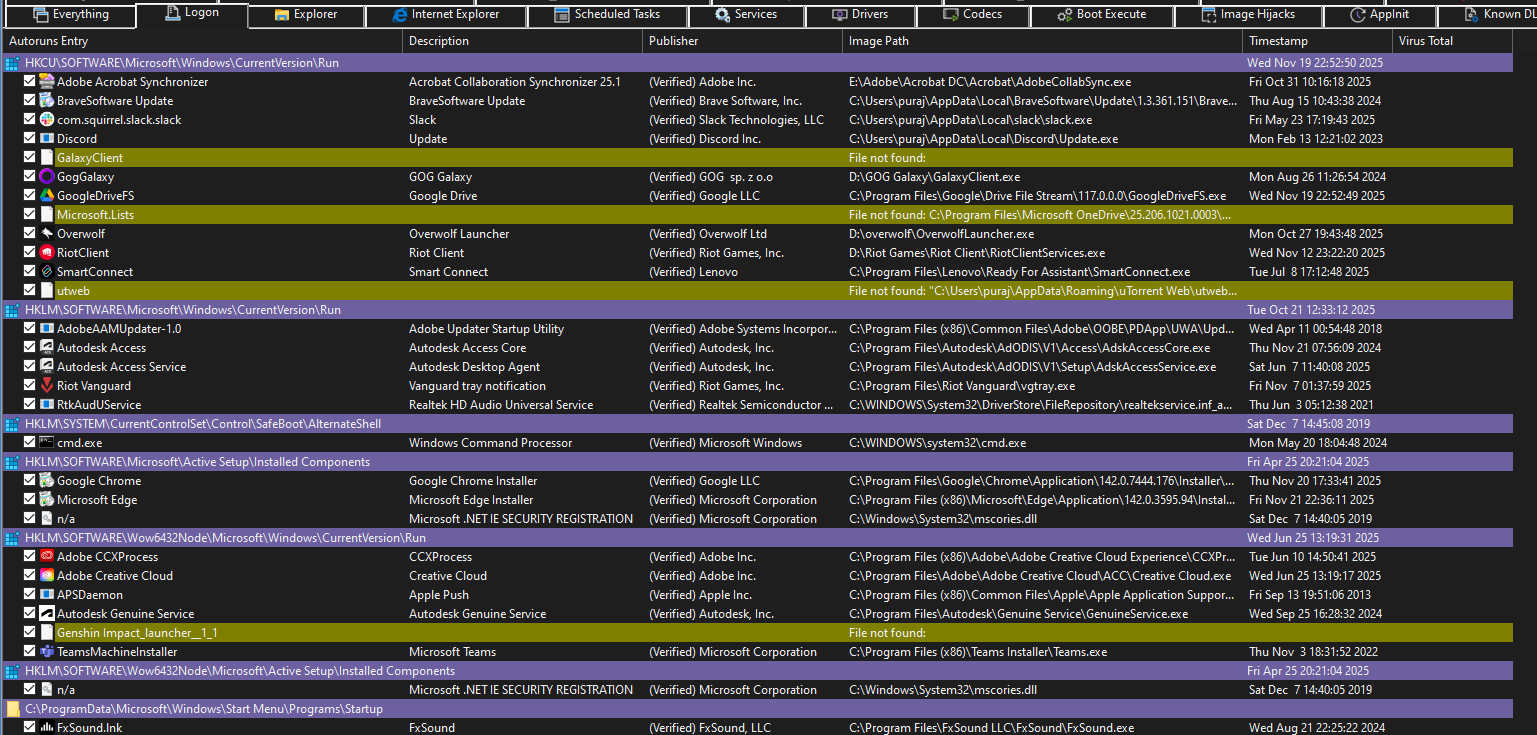This screenshot has width=1537, height=735.
Task: Open the Services tab
Action: tap(746, 15)
